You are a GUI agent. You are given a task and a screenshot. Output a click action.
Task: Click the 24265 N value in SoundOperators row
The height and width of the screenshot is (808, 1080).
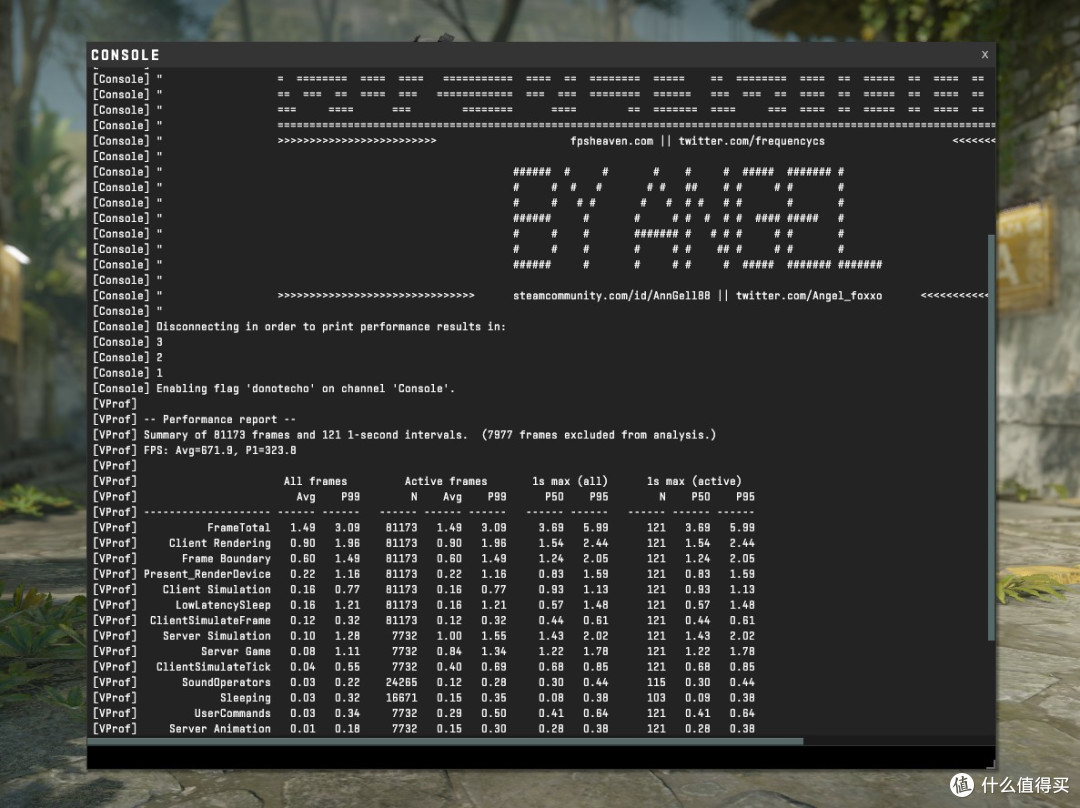[401, 683]
